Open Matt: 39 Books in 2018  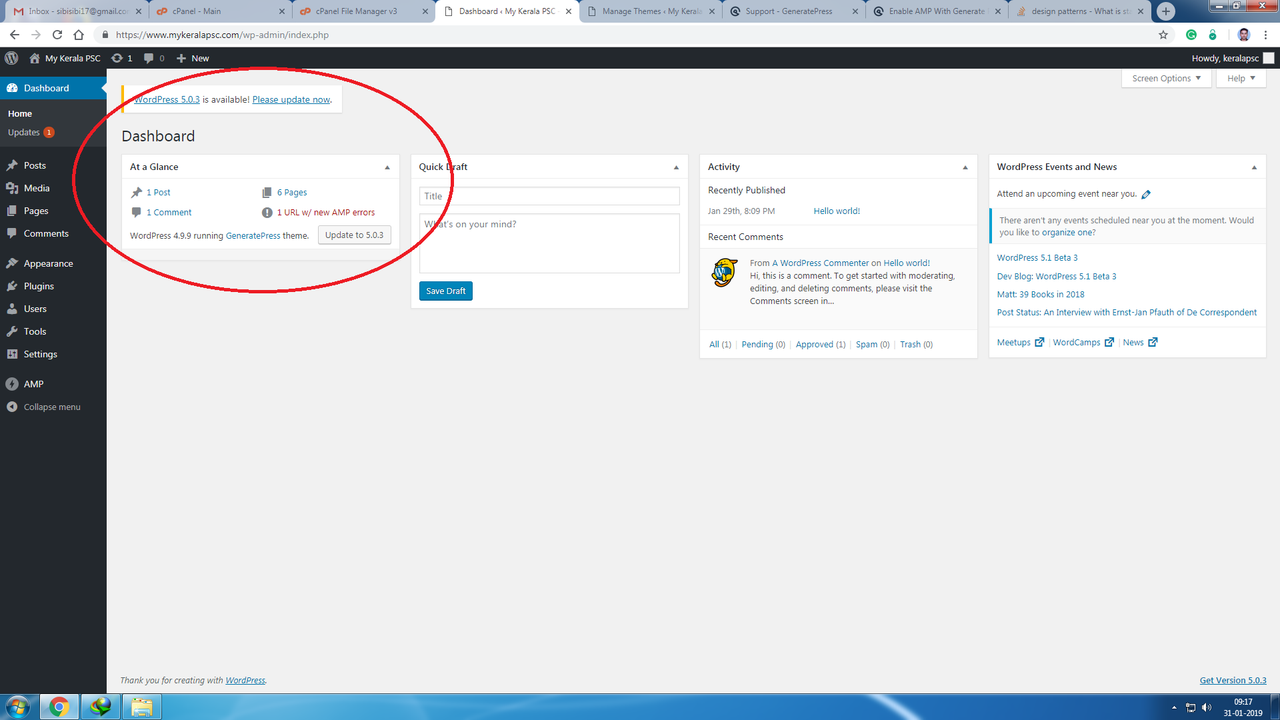(x=1040, y=294)
